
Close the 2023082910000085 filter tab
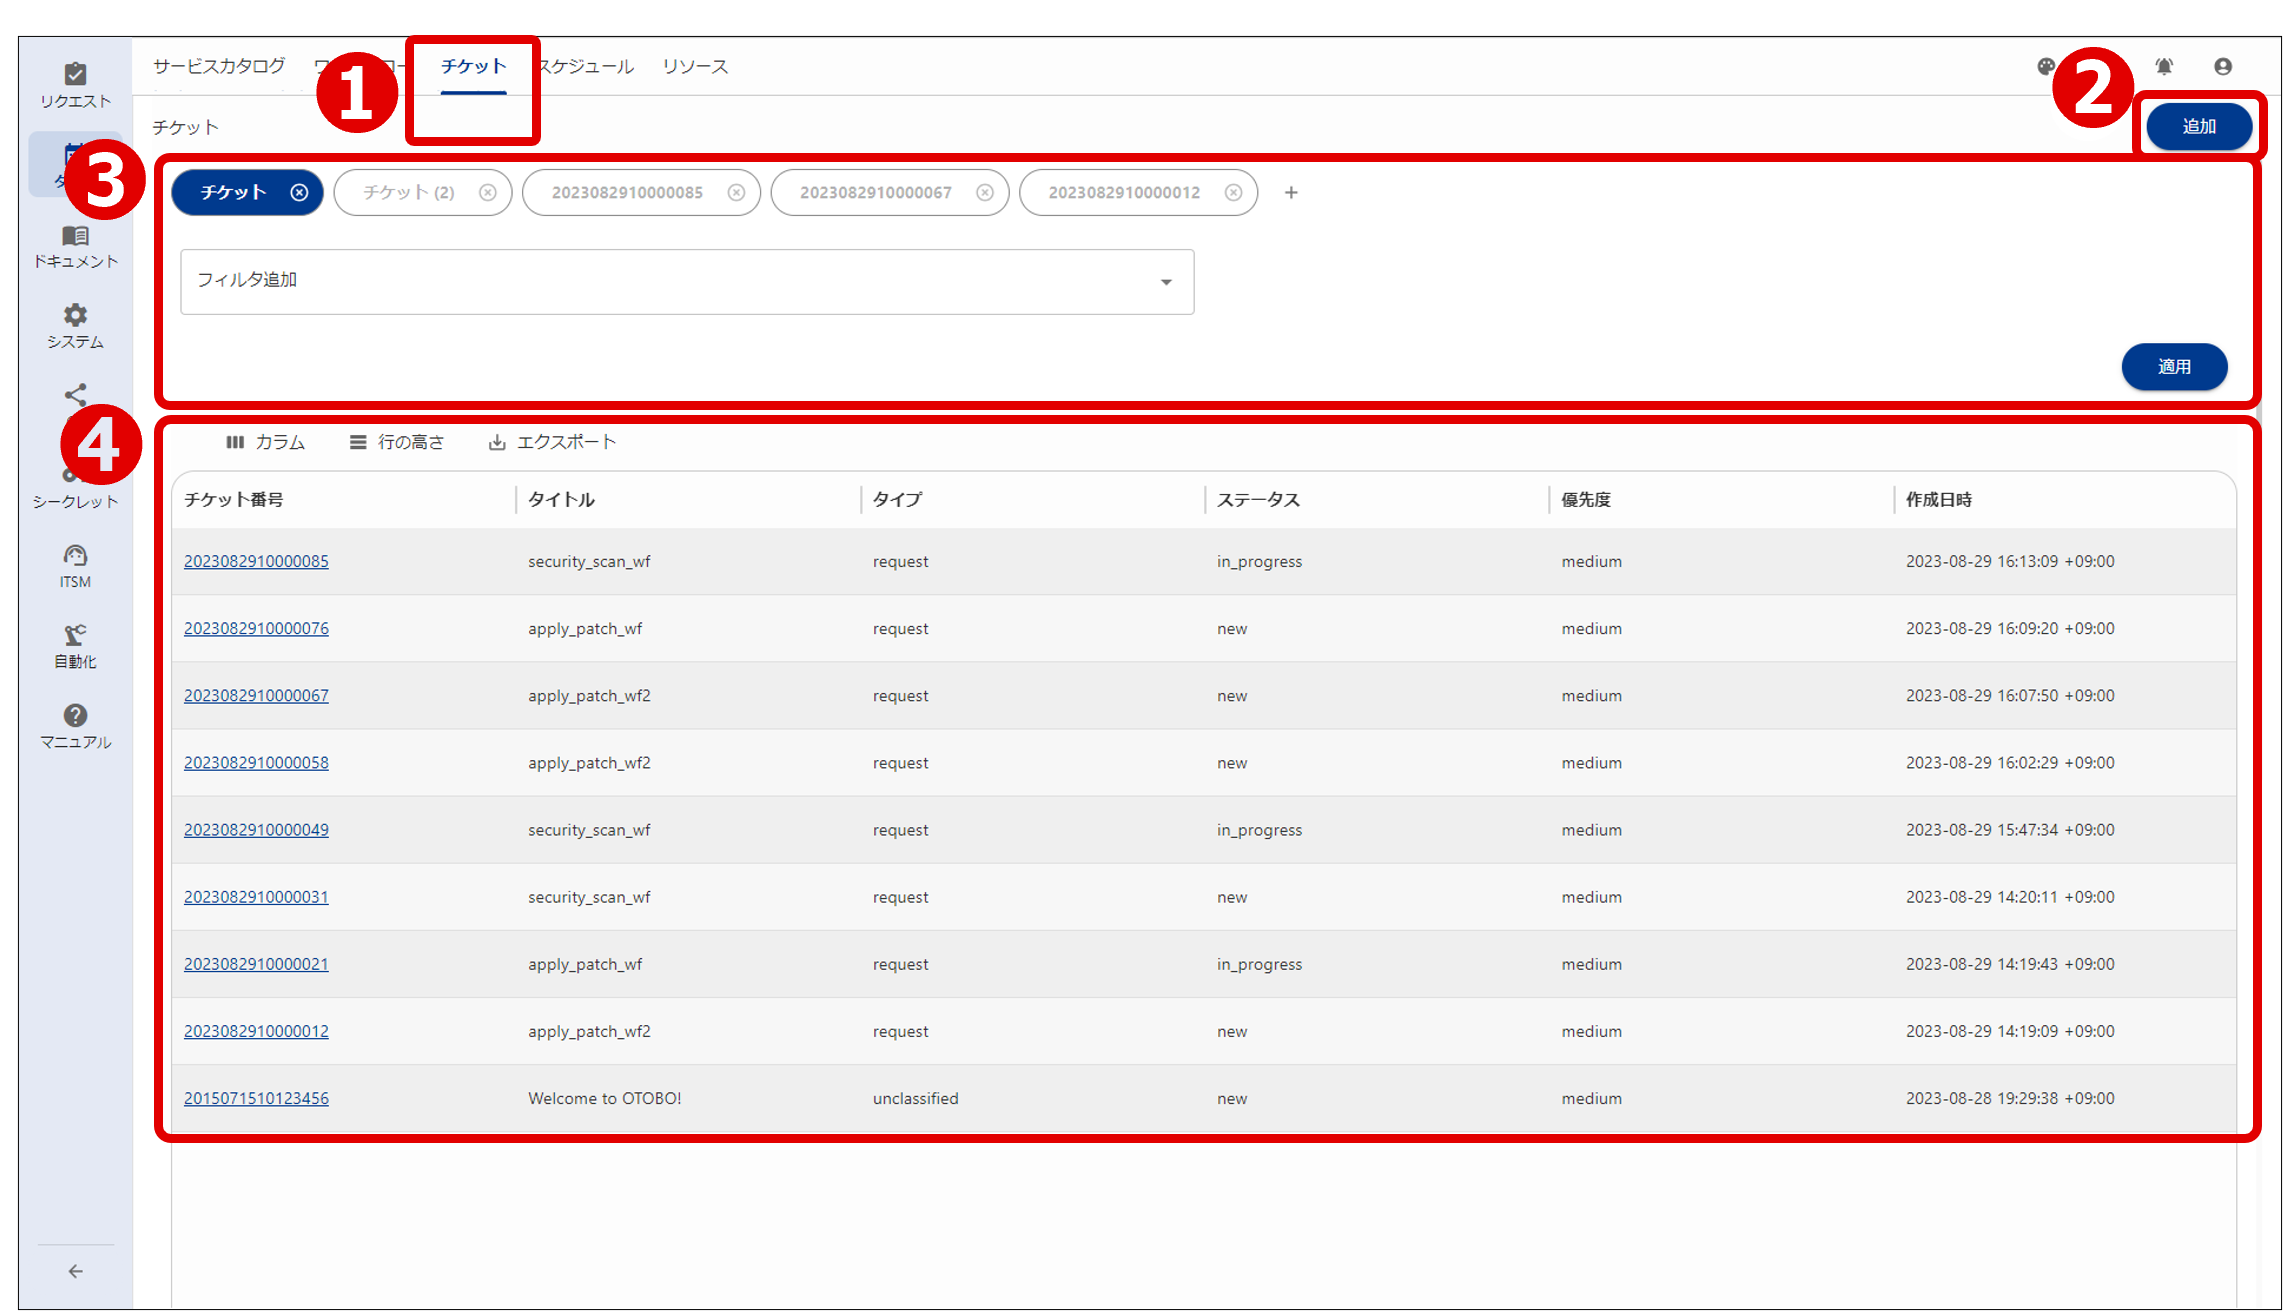[736, 192]
